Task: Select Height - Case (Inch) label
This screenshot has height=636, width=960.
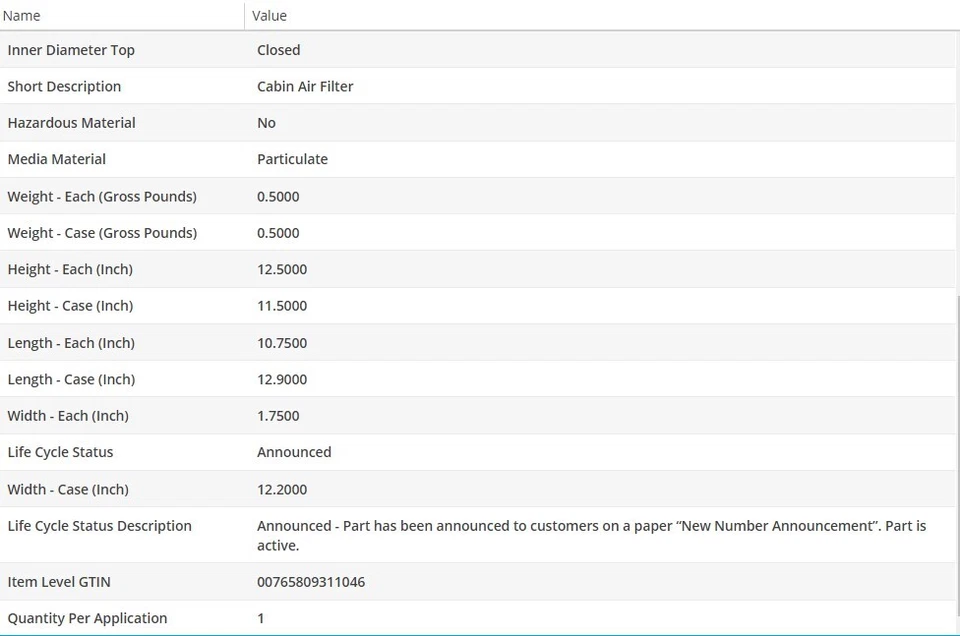Action: (70, 305)
